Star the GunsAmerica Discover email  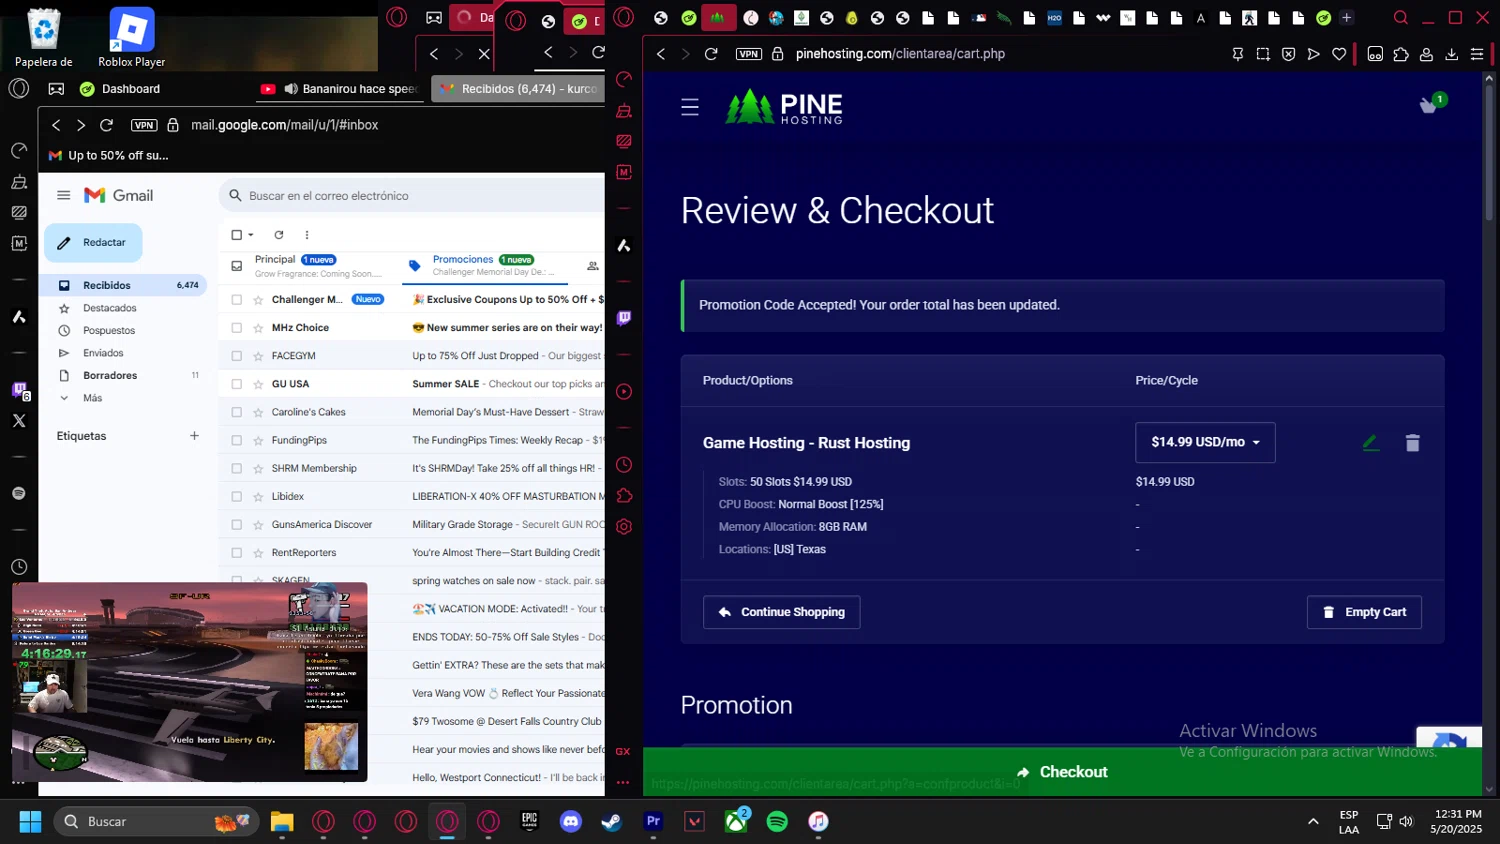coord(258,524)
